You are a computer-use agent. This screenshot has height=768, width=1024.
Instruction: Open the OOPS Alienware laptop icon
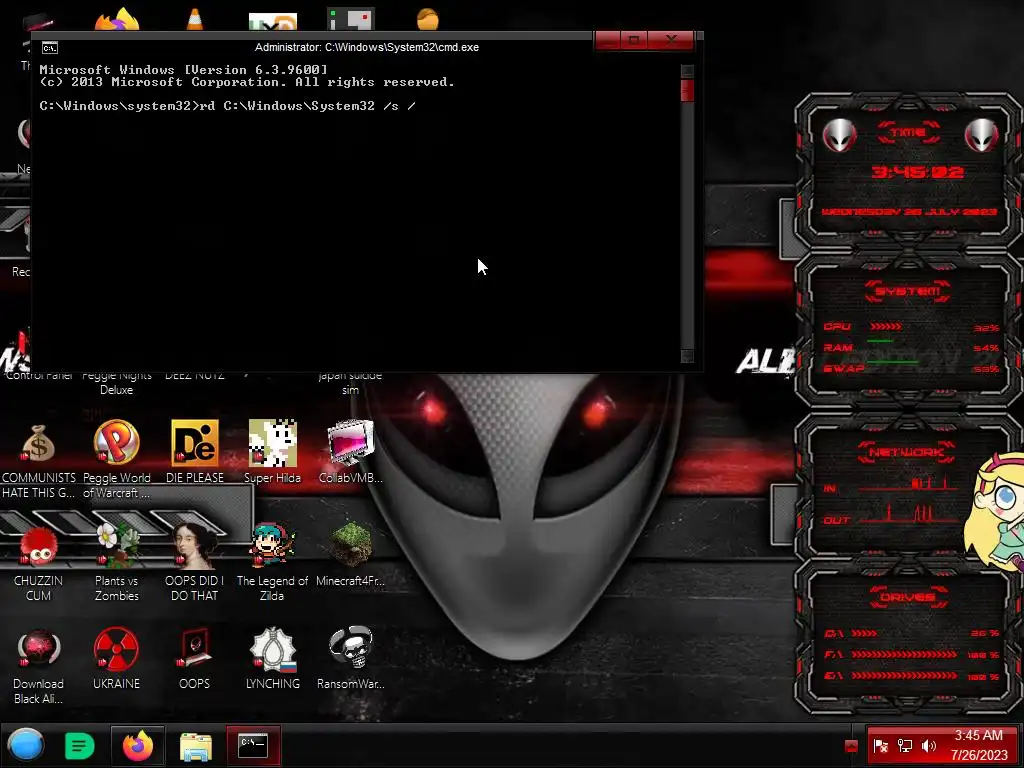click(195, 659)
